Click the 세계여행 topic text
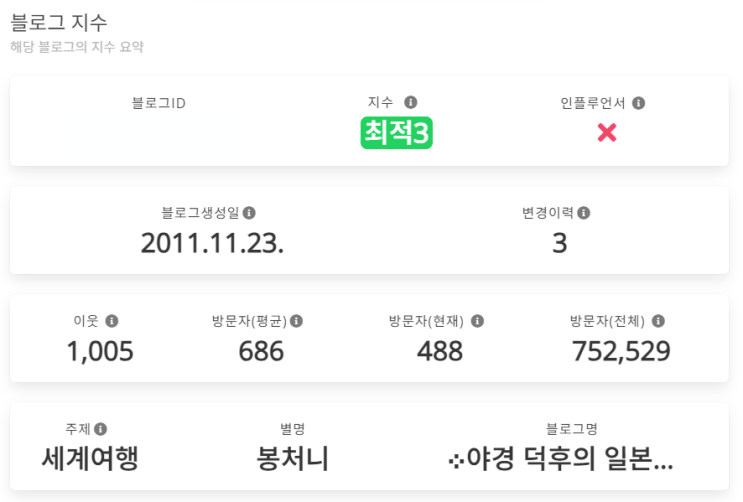The image size is (743, 502). [89, 459]
